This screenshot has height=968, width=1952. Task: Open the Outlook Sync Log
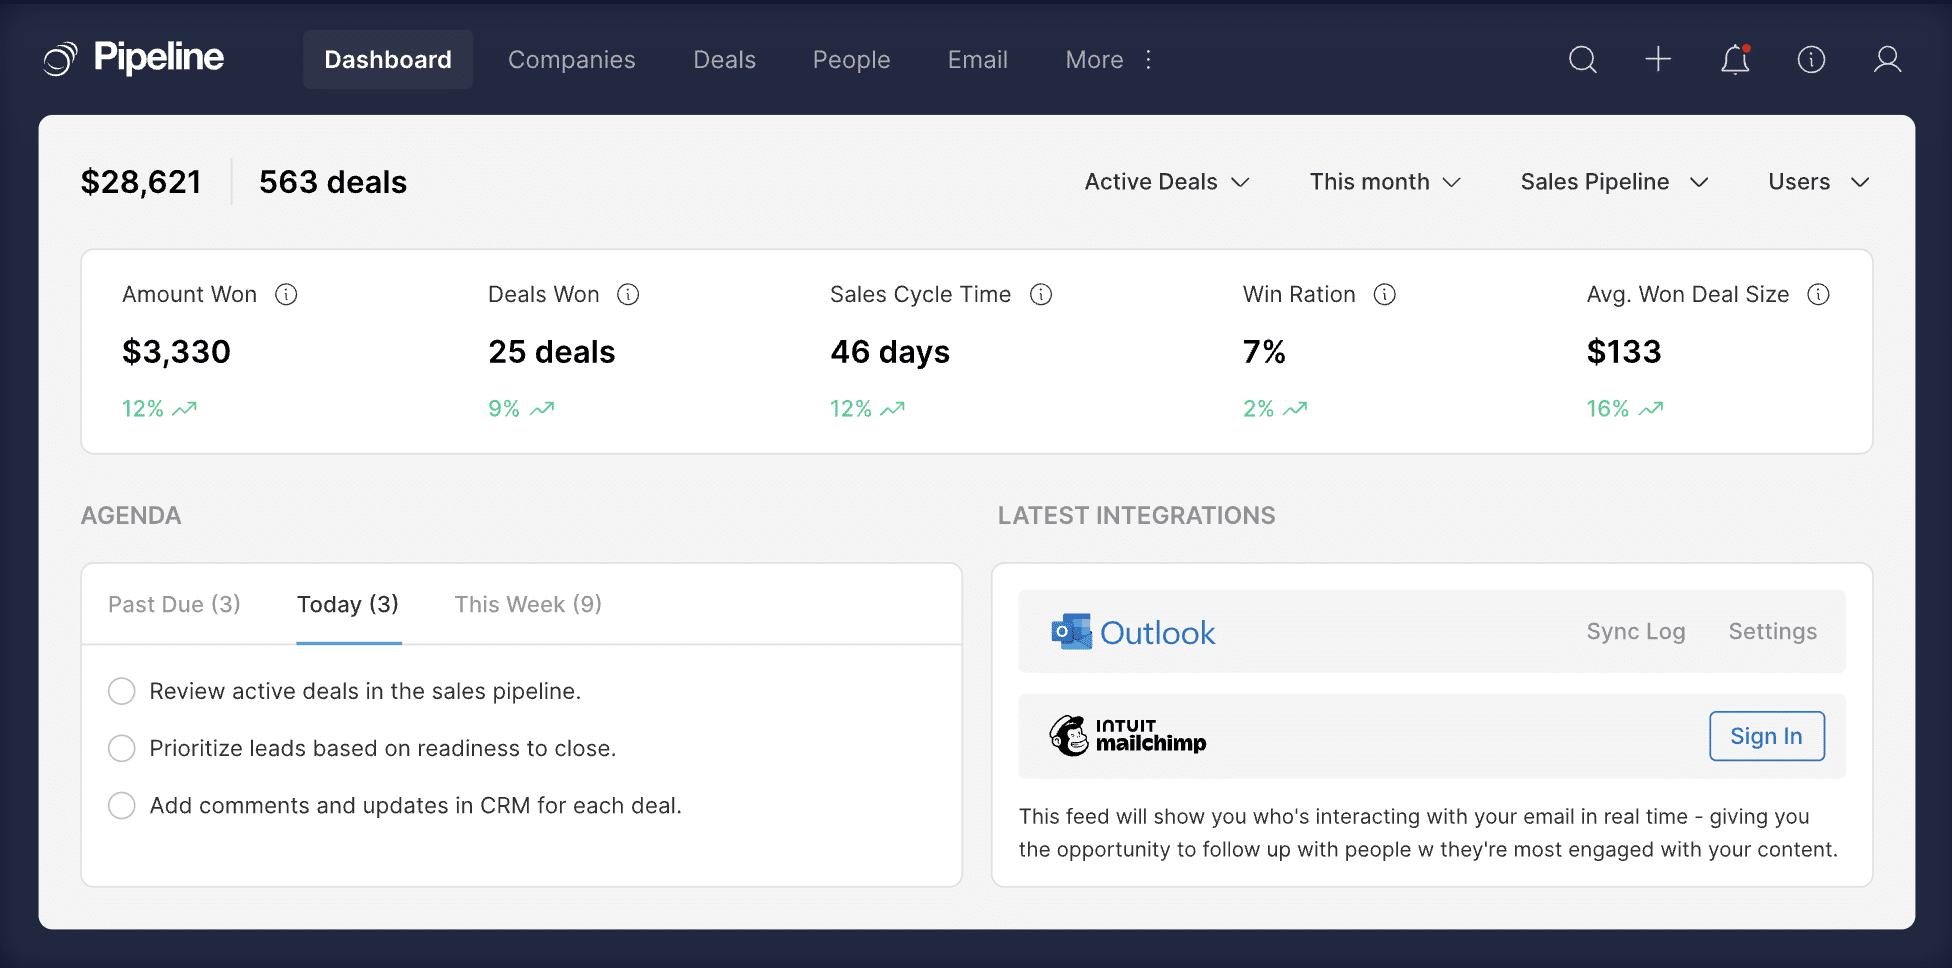[1636, 631]
